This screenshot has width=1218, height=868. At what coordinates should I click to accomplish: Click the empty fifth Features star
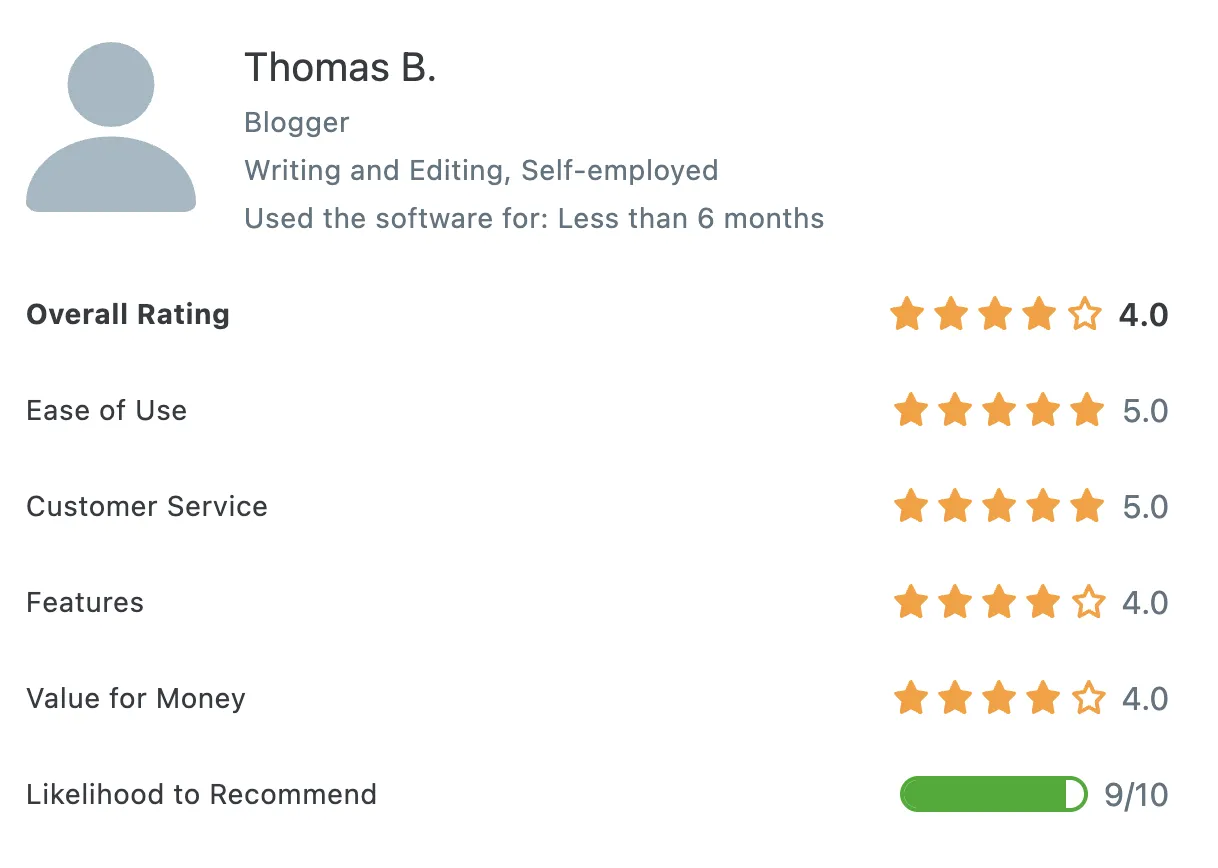tap(1087, 603)
